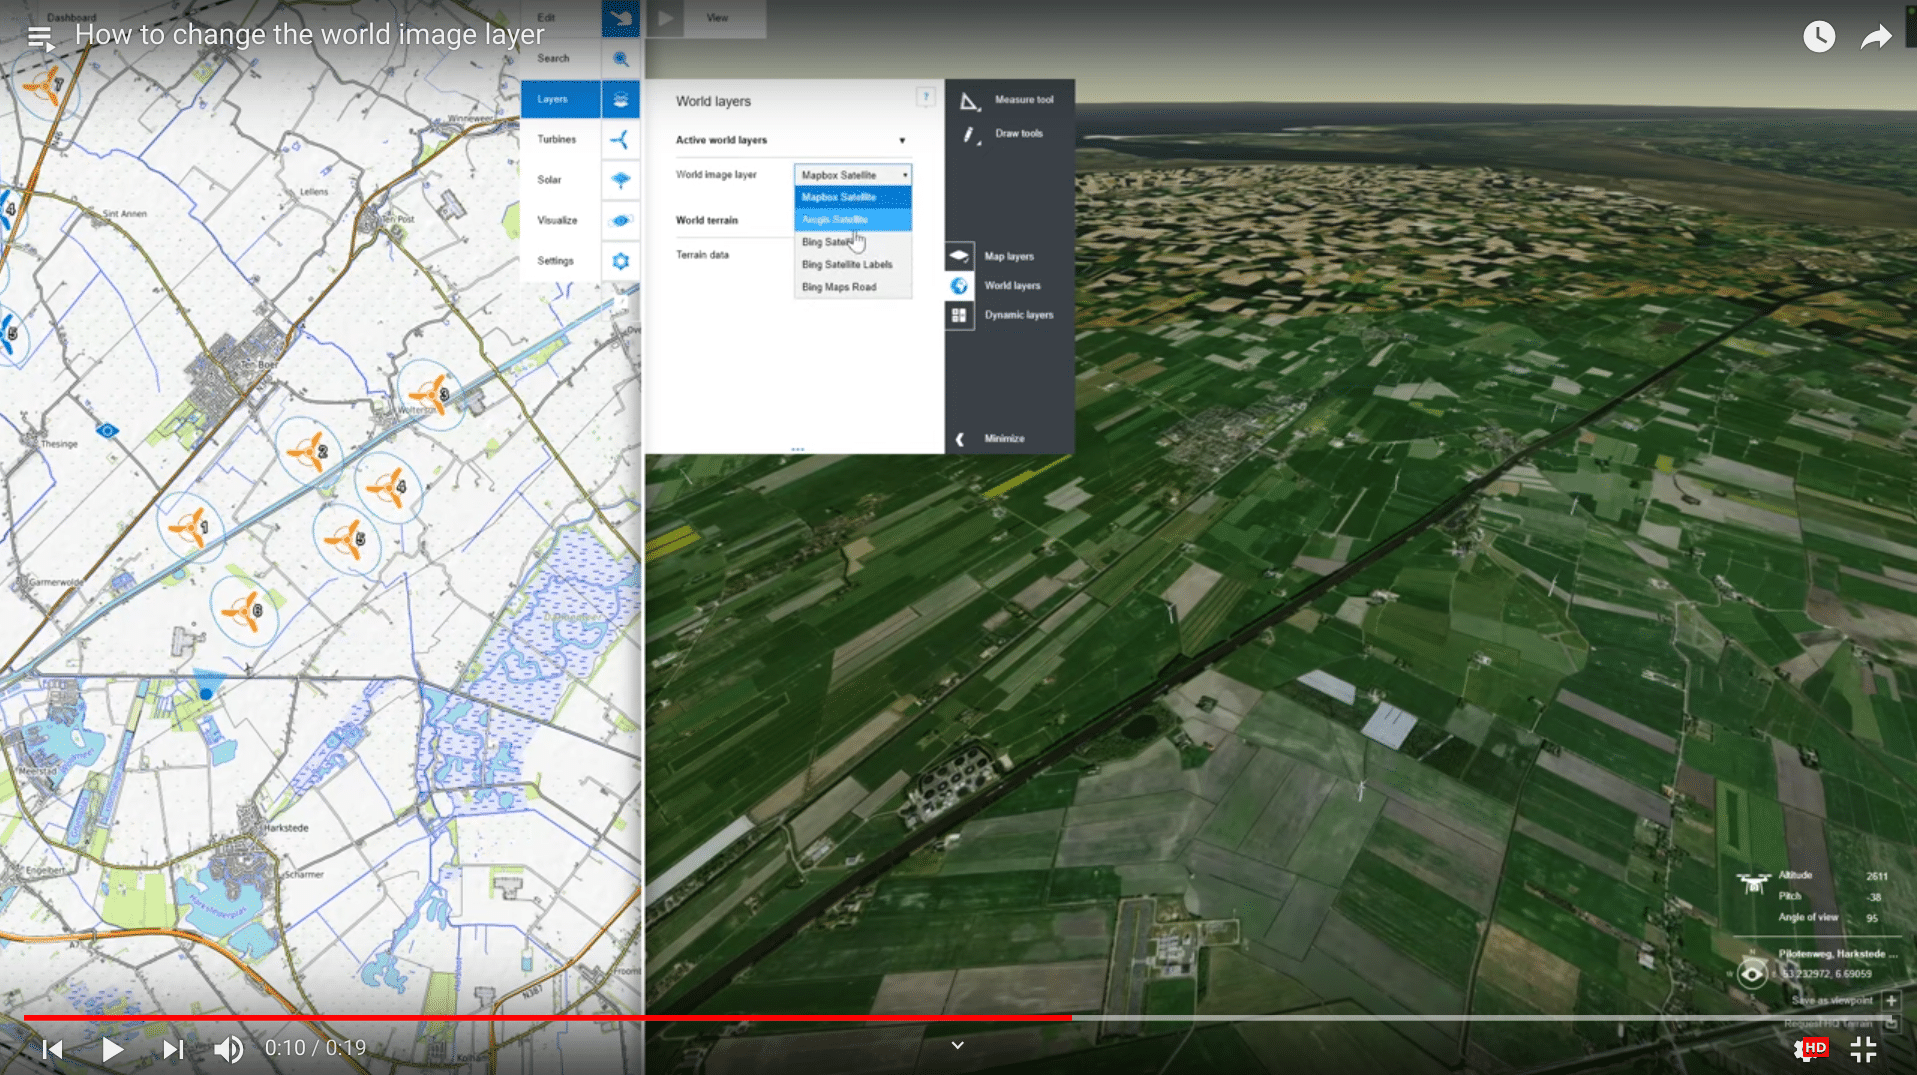Open the Solar tab

(561, 180)
